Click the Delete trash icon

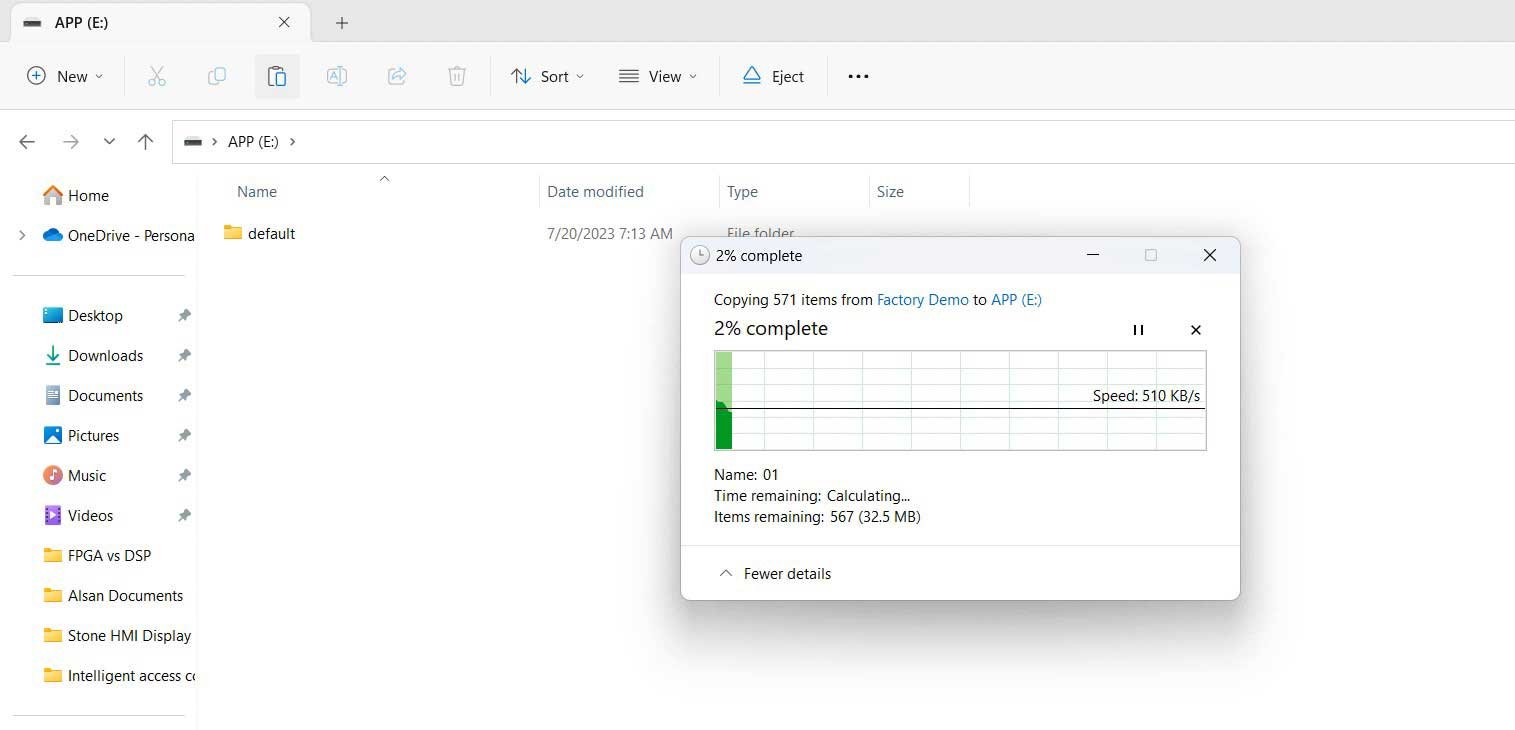coord(457,76)
